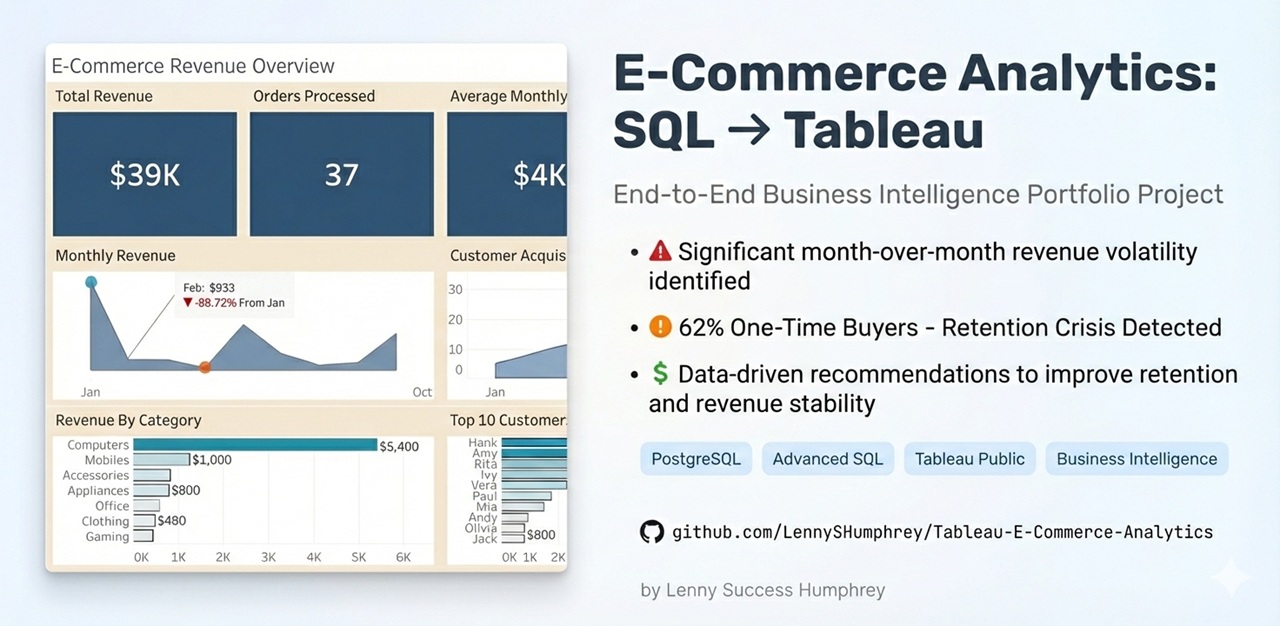This screenshot has width=1280, height=626.
Task: Open the GitHub repository link
Action: click(942, 532)
